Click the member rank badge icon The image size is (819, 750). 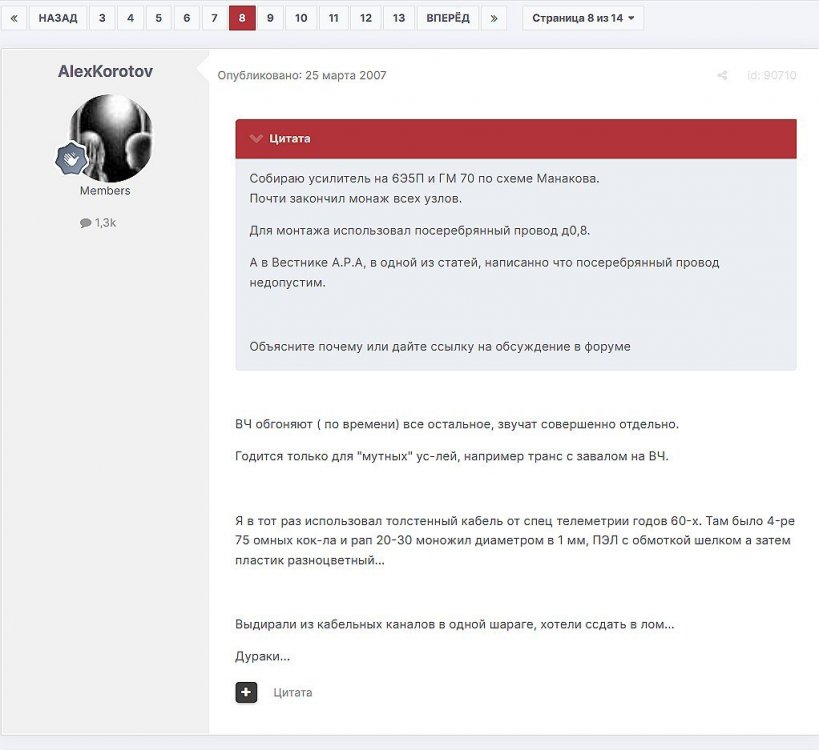[70, 159]
